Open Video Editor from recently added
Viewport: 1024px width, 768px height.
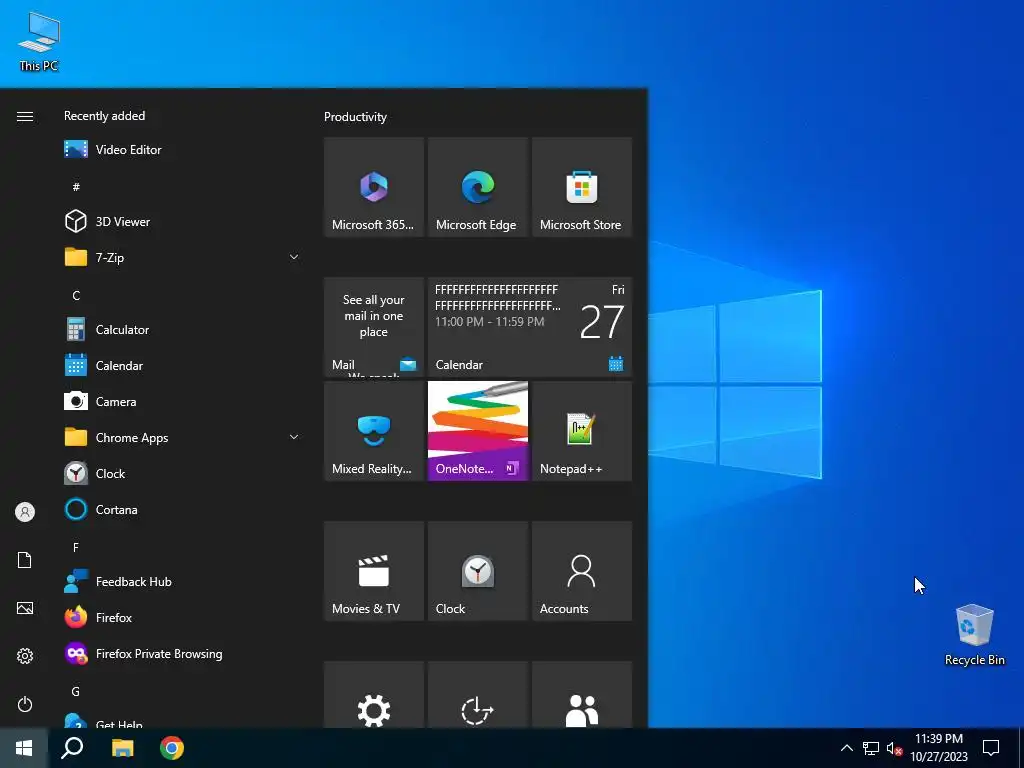[x=183, y=150]
